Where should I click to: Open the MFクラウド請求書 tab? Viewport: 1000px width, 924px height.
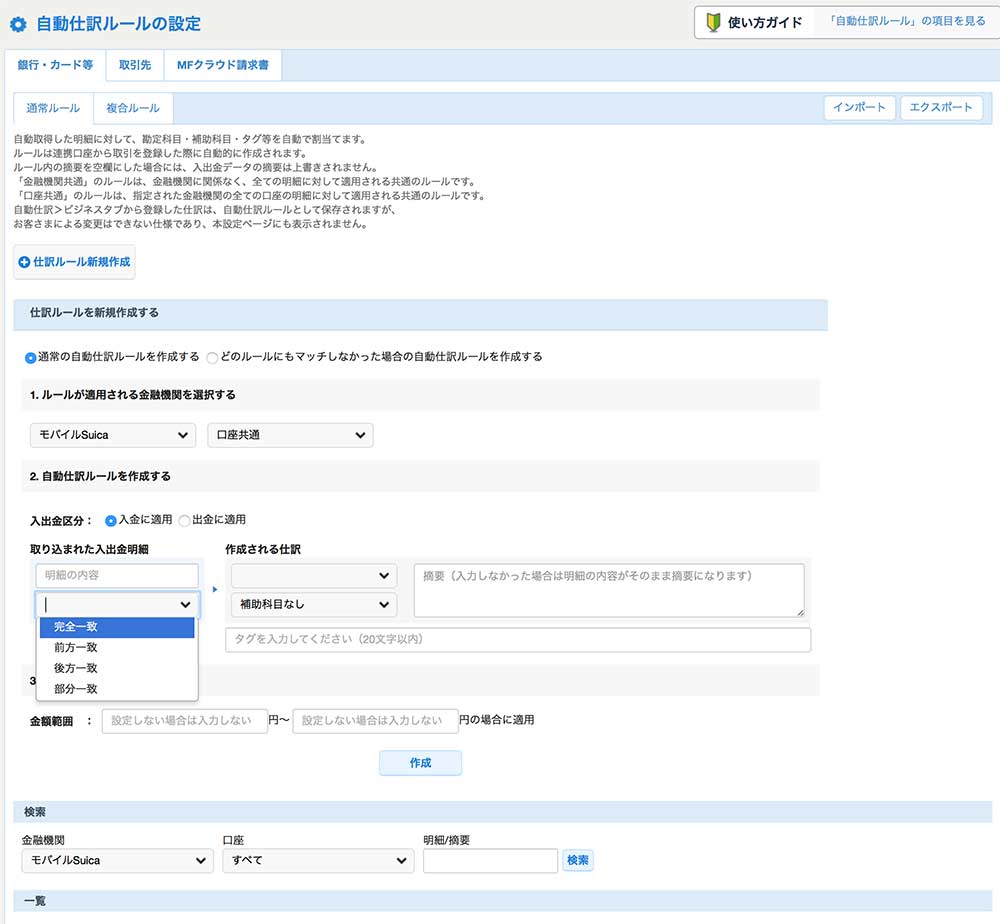222,65
